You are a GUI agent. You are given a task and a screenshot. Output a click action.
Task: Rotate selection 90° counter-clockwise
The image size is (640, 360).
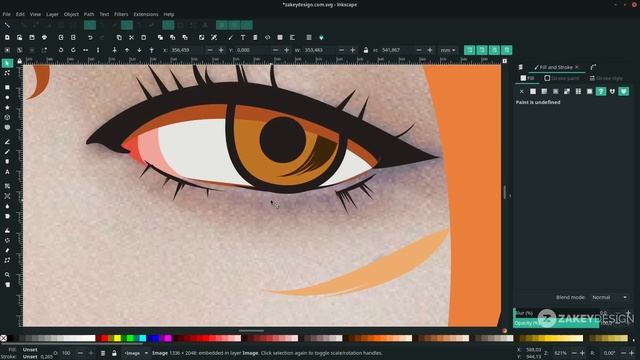61,50
